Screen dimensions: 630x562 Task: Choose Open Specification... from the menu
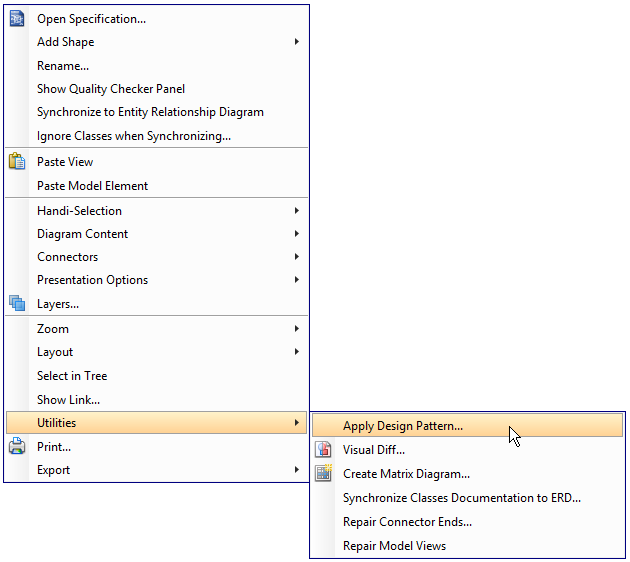[x=157, y=19]
